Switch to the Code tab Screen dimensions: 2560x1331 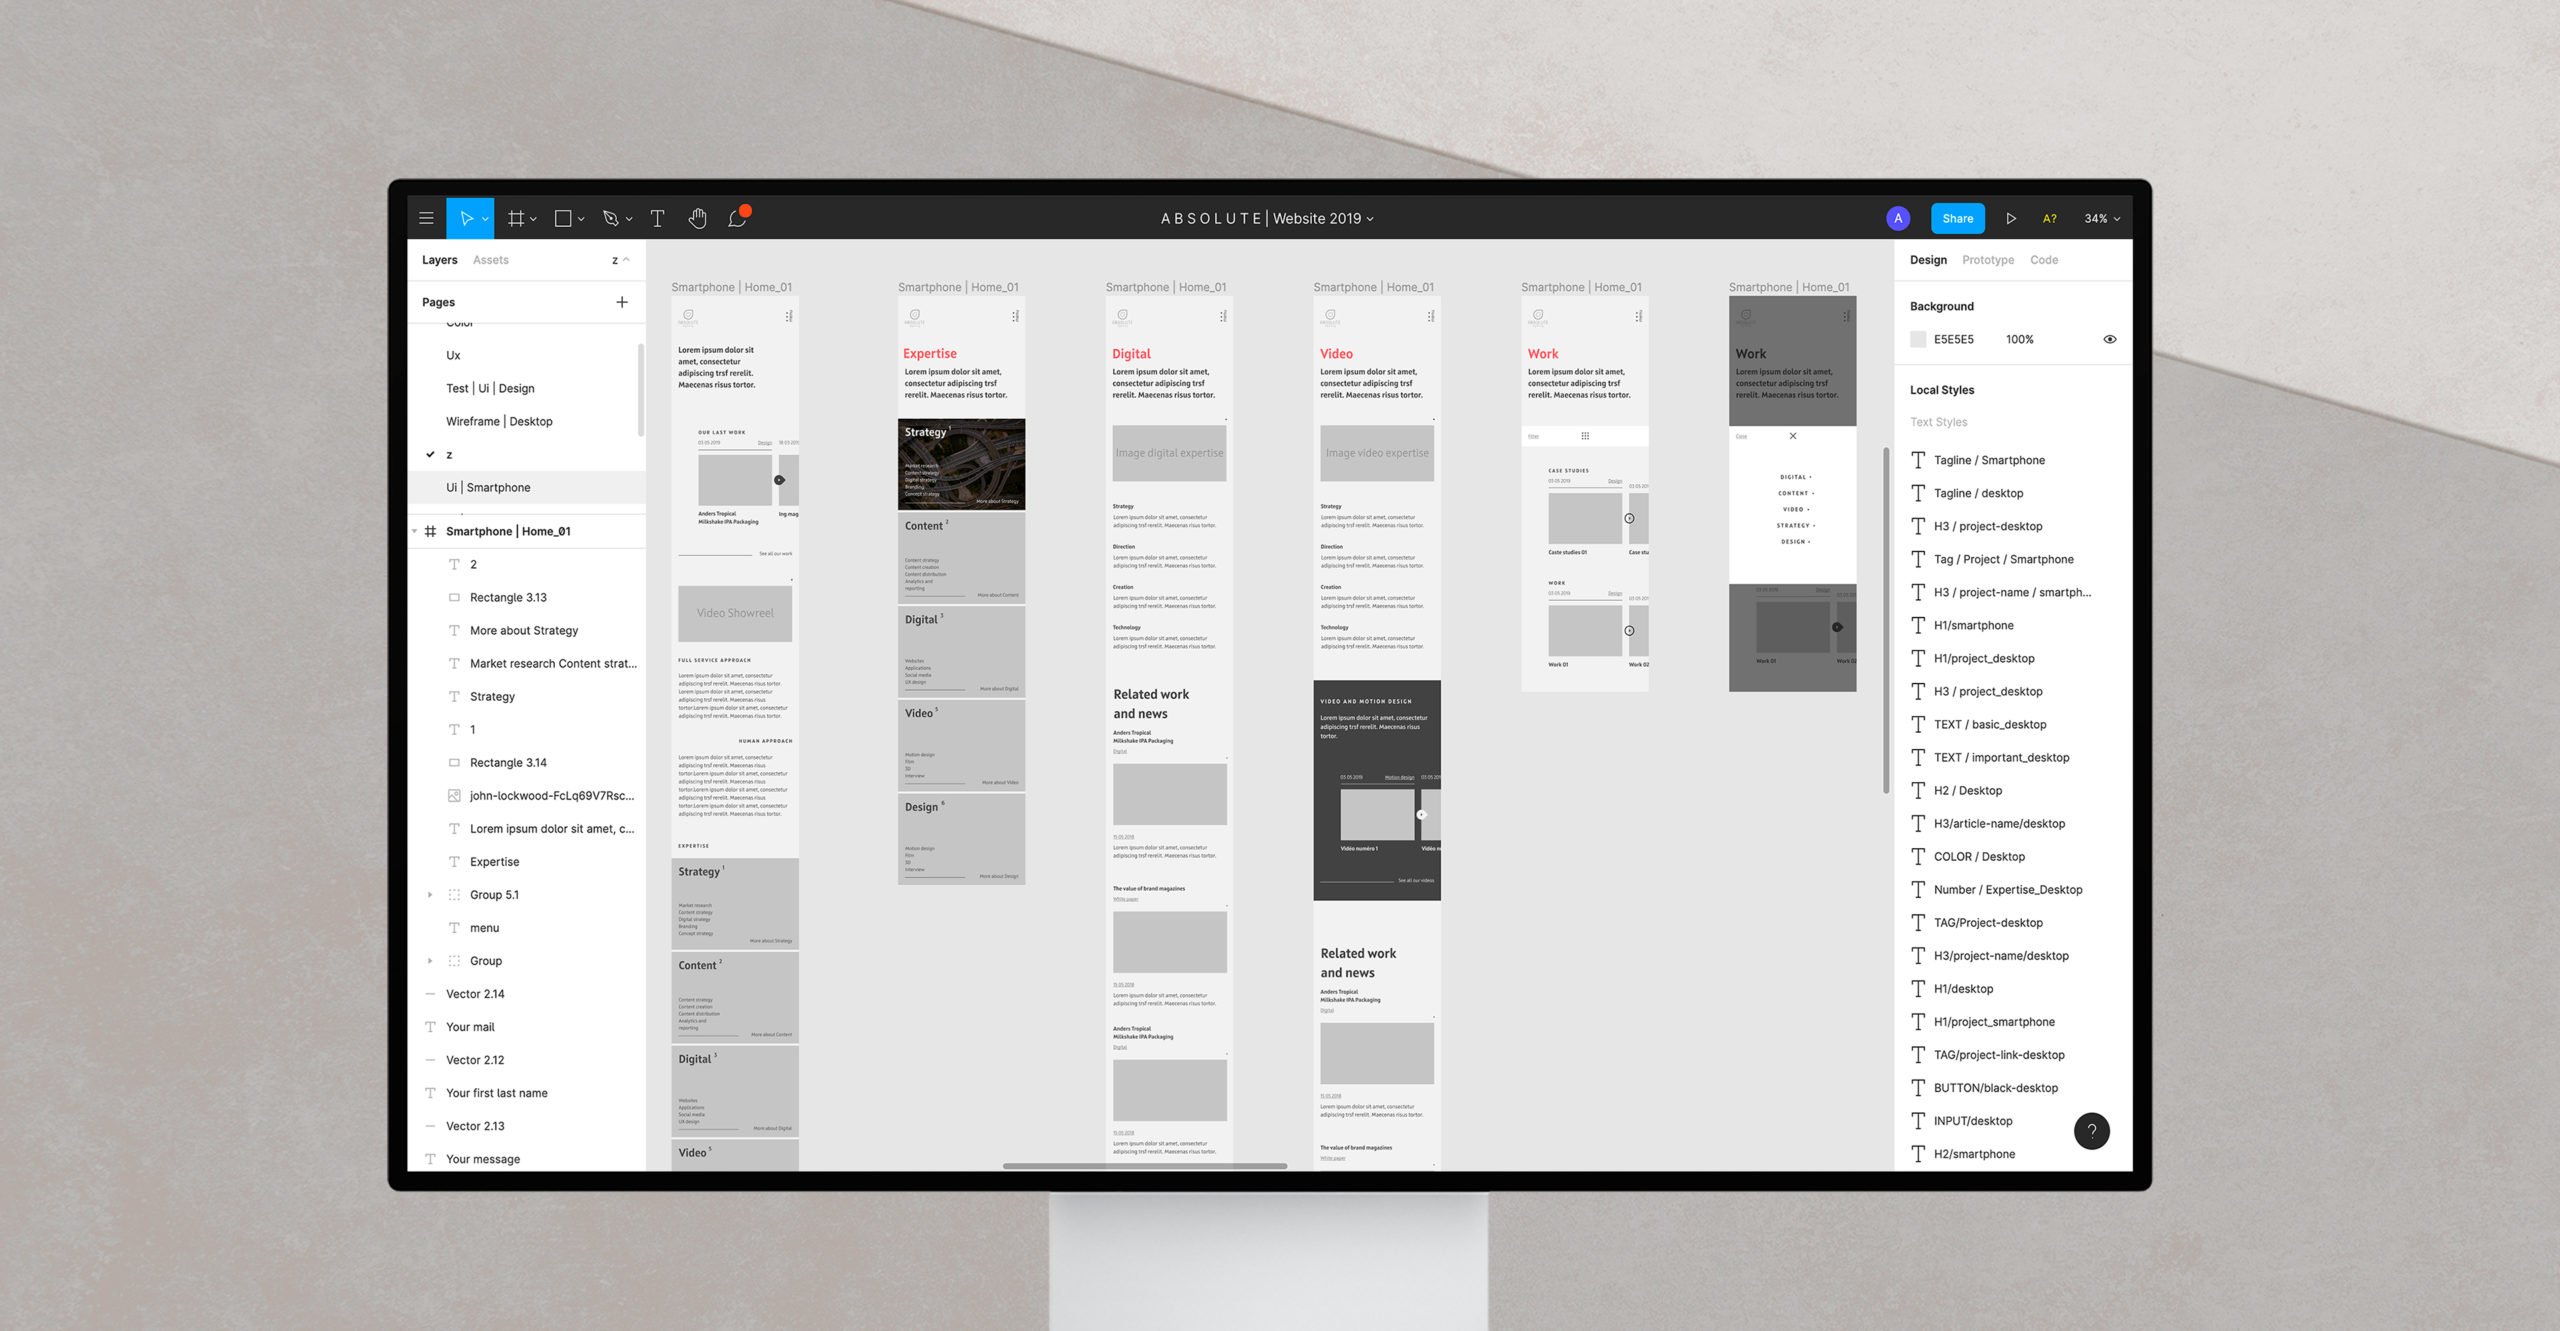[2044, 260]
